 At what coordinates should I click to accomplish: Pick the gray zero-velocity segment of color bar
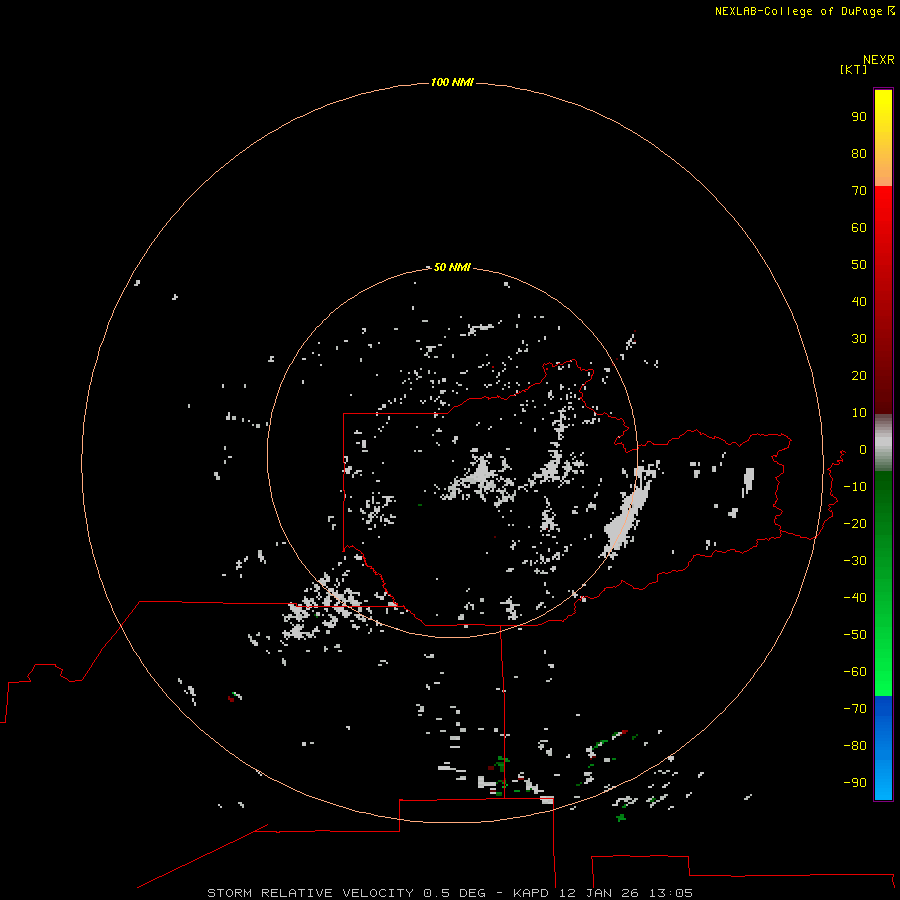coord(883,443)
